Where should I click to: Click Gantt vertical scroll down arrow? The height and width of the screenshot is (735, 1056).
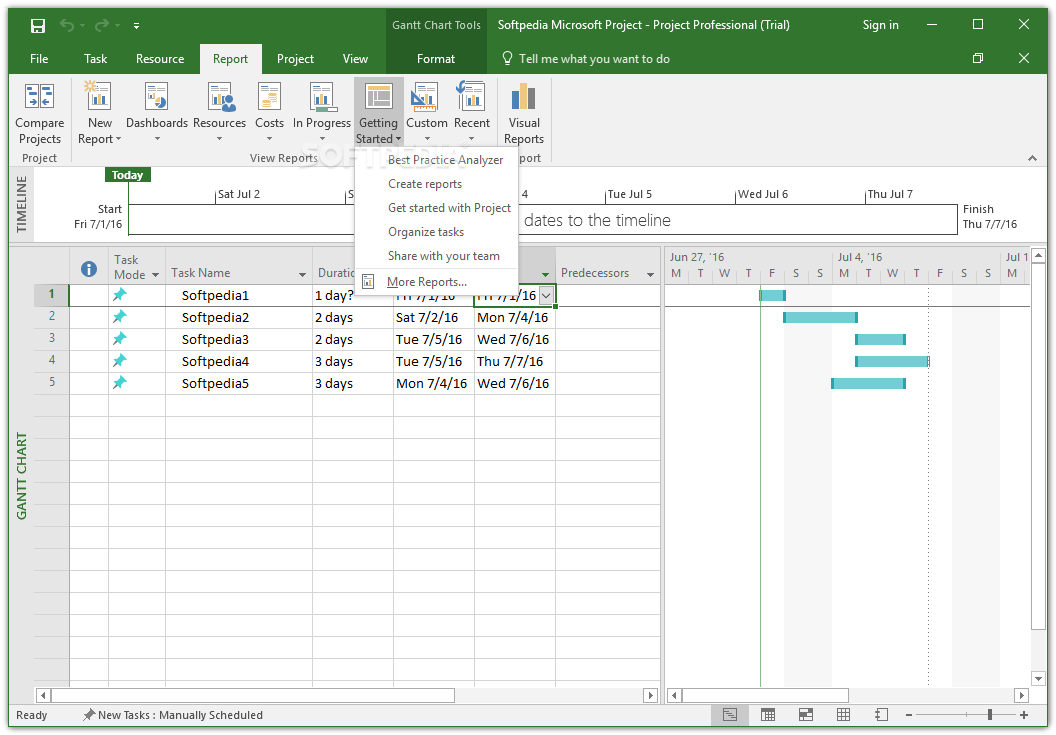(x=1038, y=678)
